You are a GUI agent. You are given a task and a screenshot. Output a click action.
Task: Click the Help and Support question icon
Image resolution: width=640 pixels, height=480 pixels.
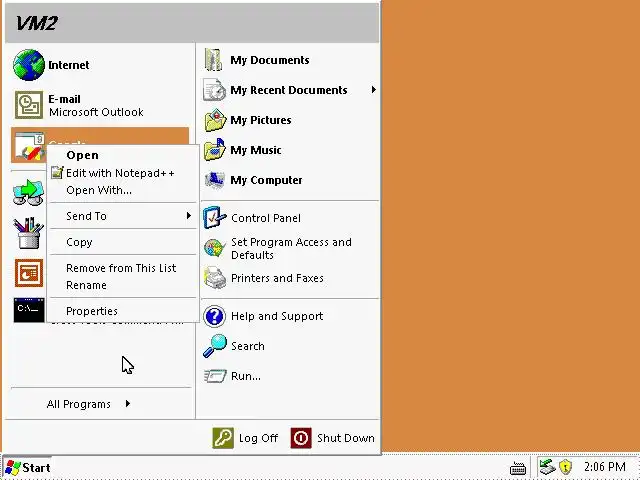coord(214,316)
